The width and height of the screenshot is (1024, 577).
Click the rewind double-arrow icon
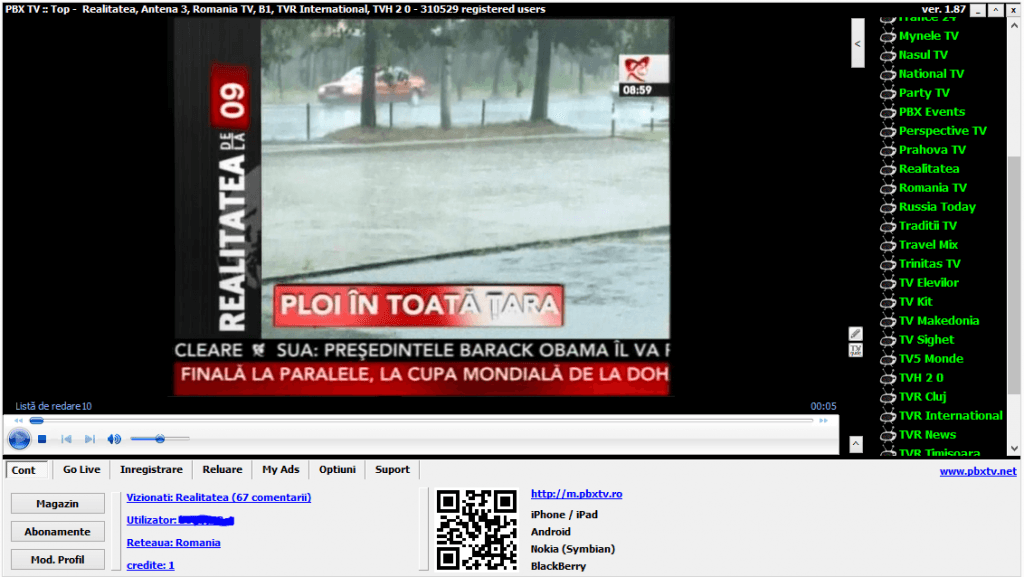(x=18, y=420)
